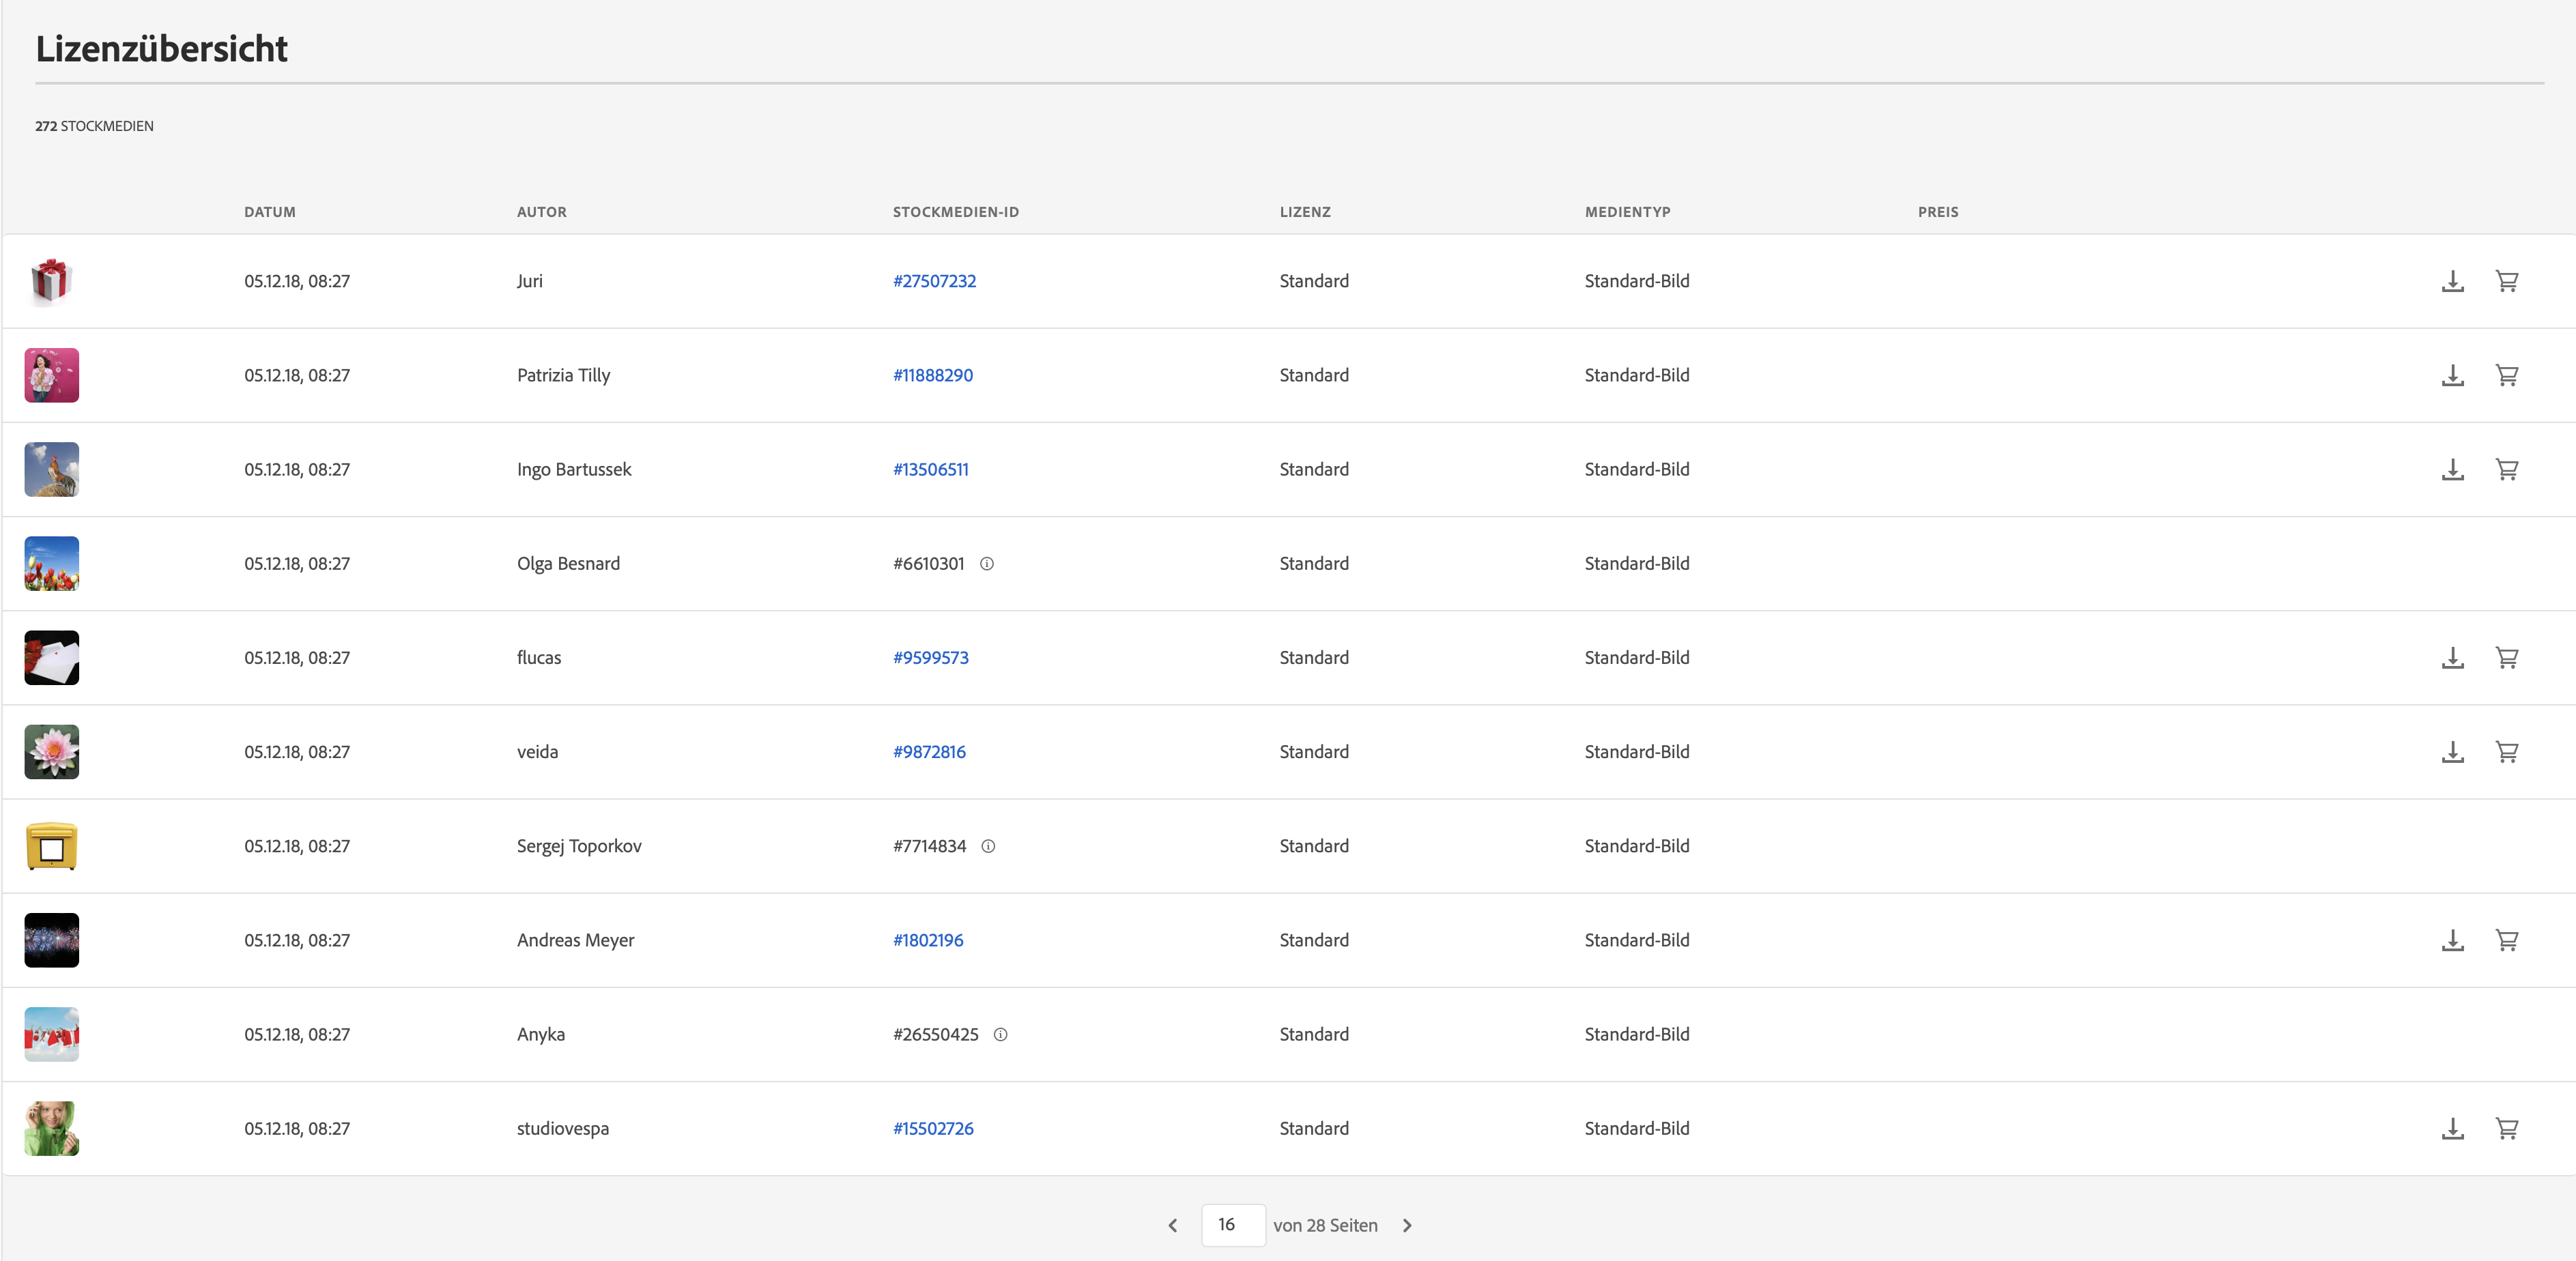Download Ingo Bartussek's stock image

2452,469
